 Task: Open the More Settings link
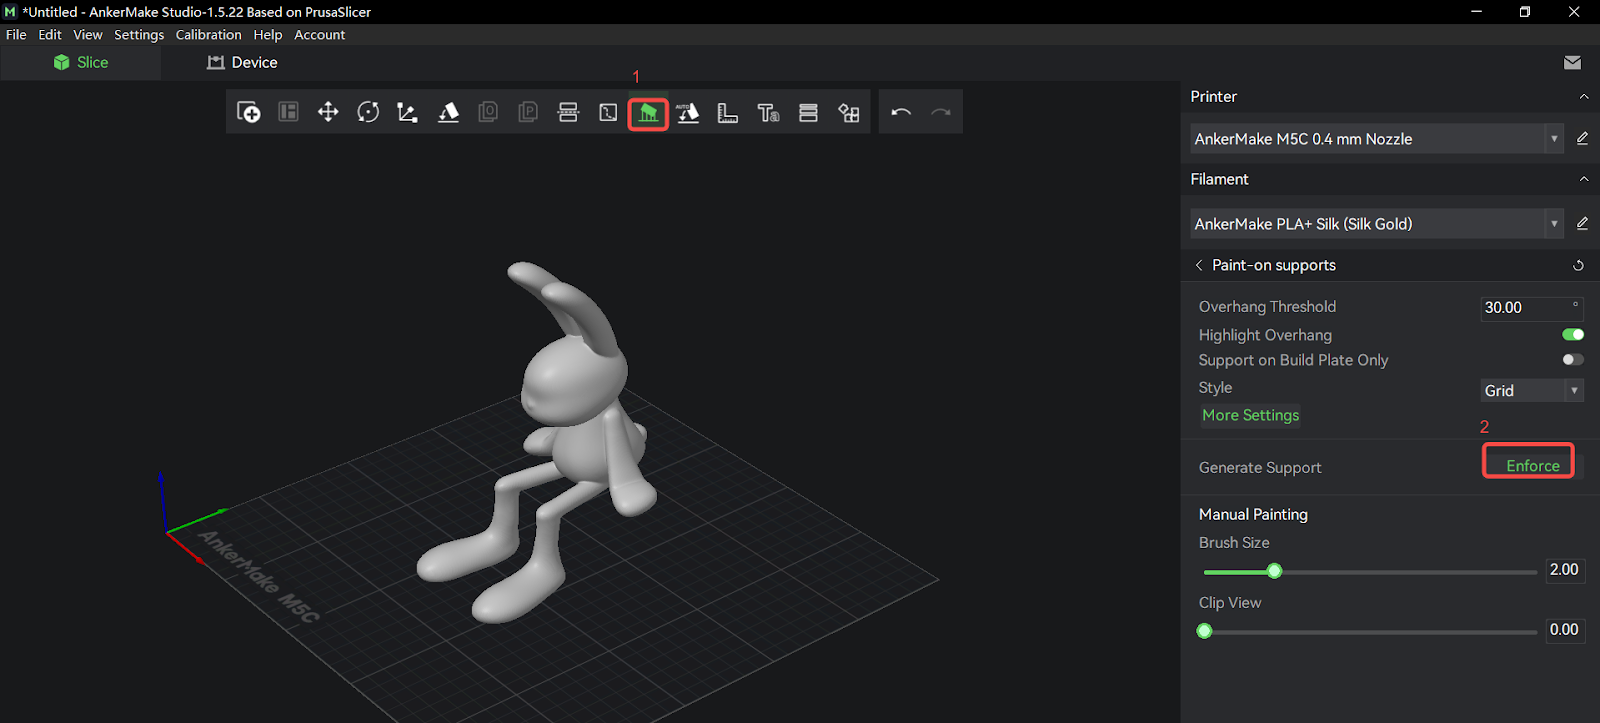click(x=1250, y=415)
